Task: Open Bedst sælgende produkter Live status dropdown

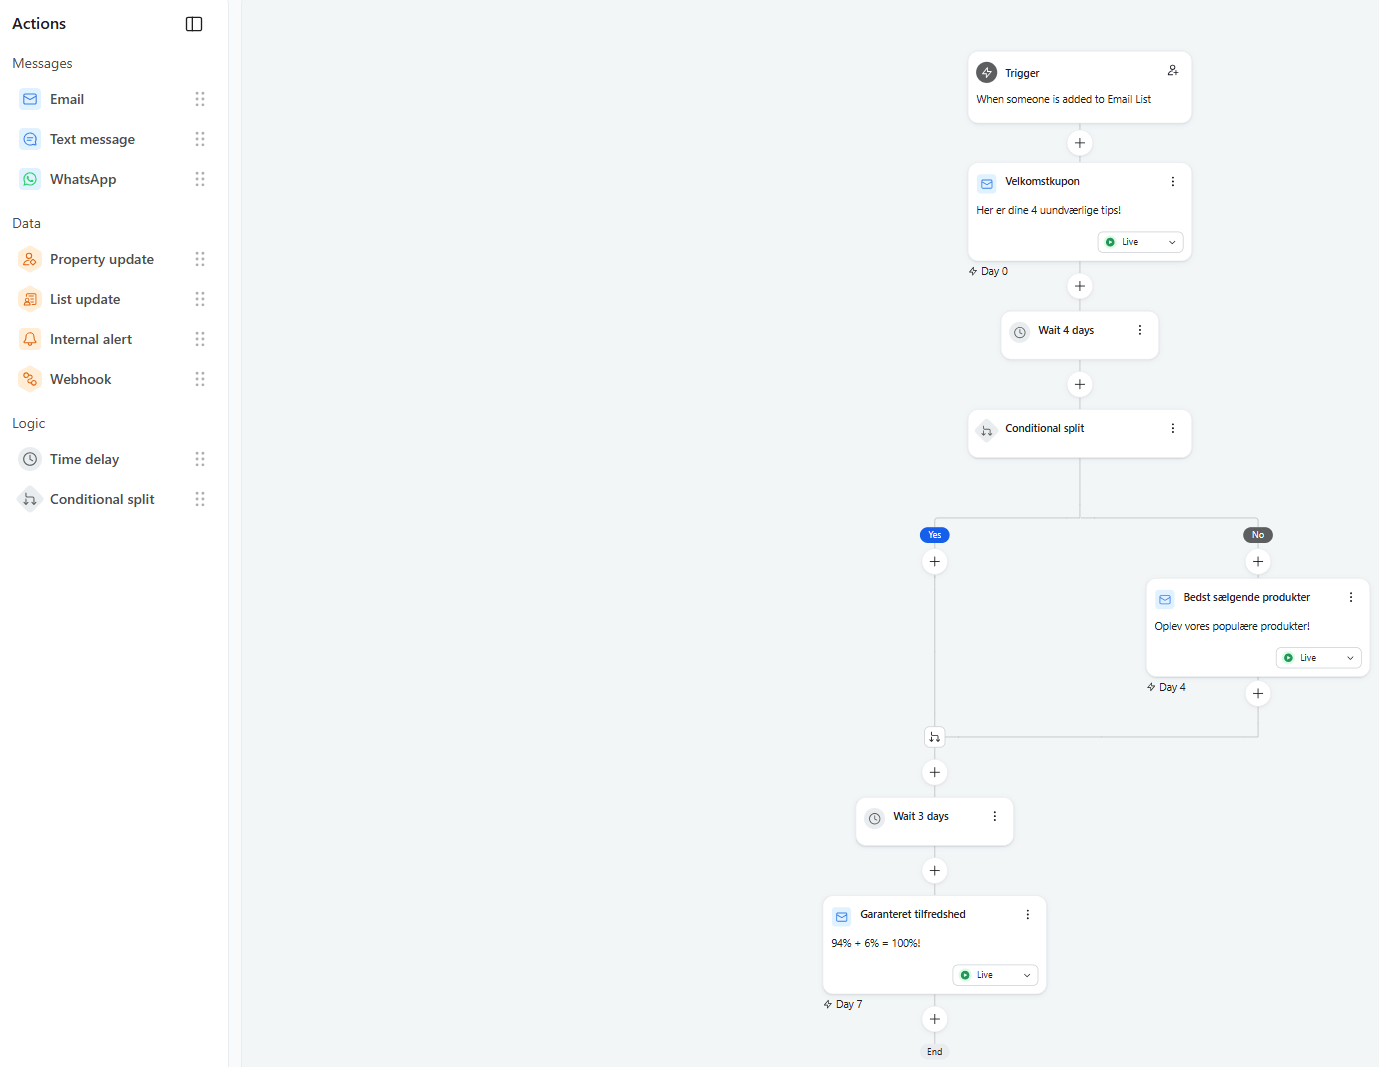Action: (x=1319, y=658)
